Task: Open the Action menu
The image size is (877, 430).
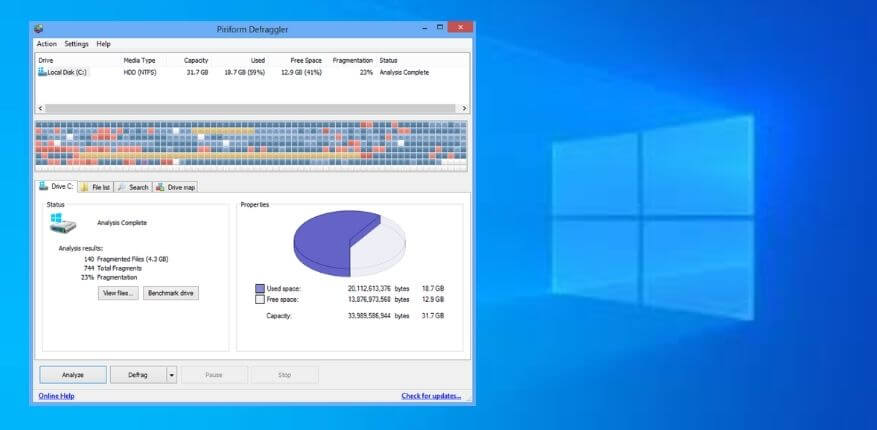Action: 47,44
